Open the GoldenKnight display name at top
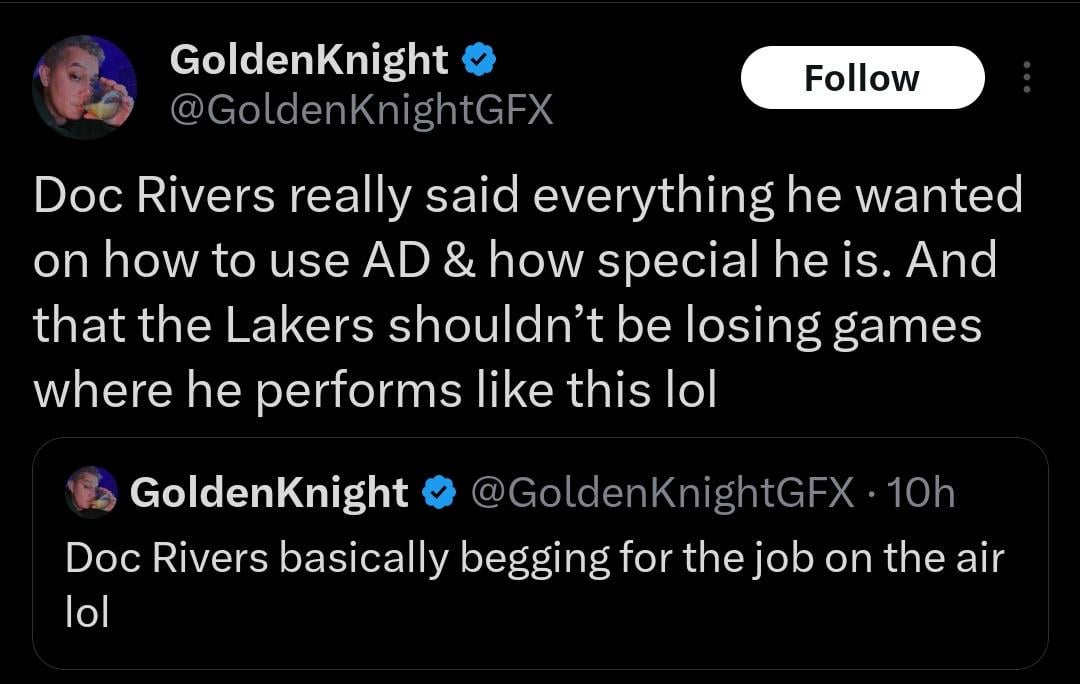This screenshot has width=1080, height=684. coord(309,61)
